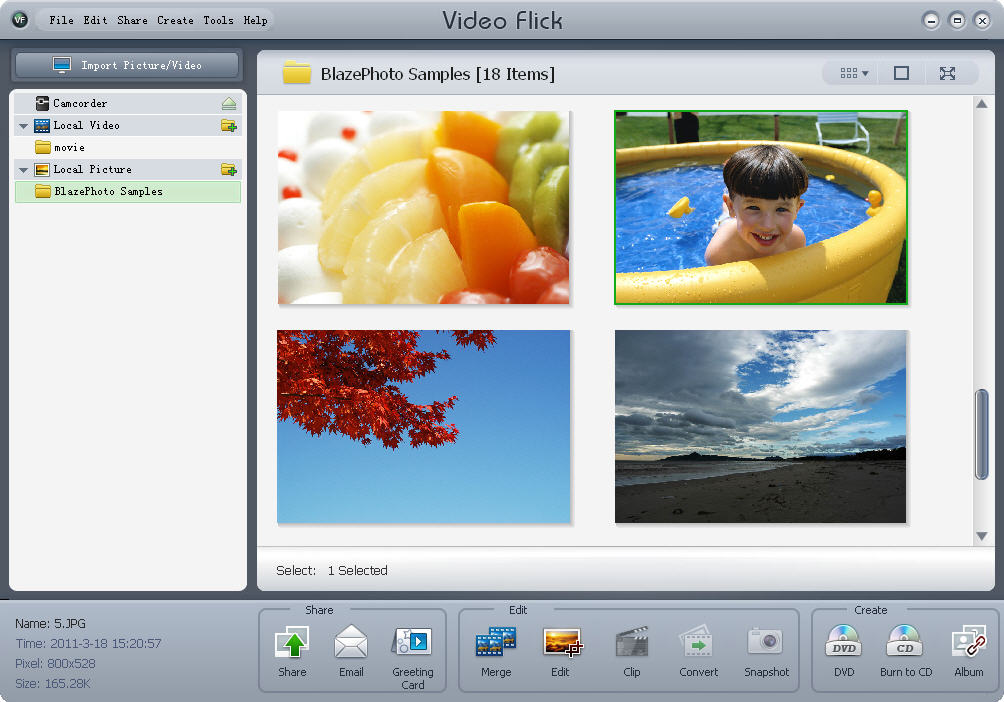The width and height of the screenshot is (1004, 702).
Task: Click the Share upload icon
Action: (292, 643)
